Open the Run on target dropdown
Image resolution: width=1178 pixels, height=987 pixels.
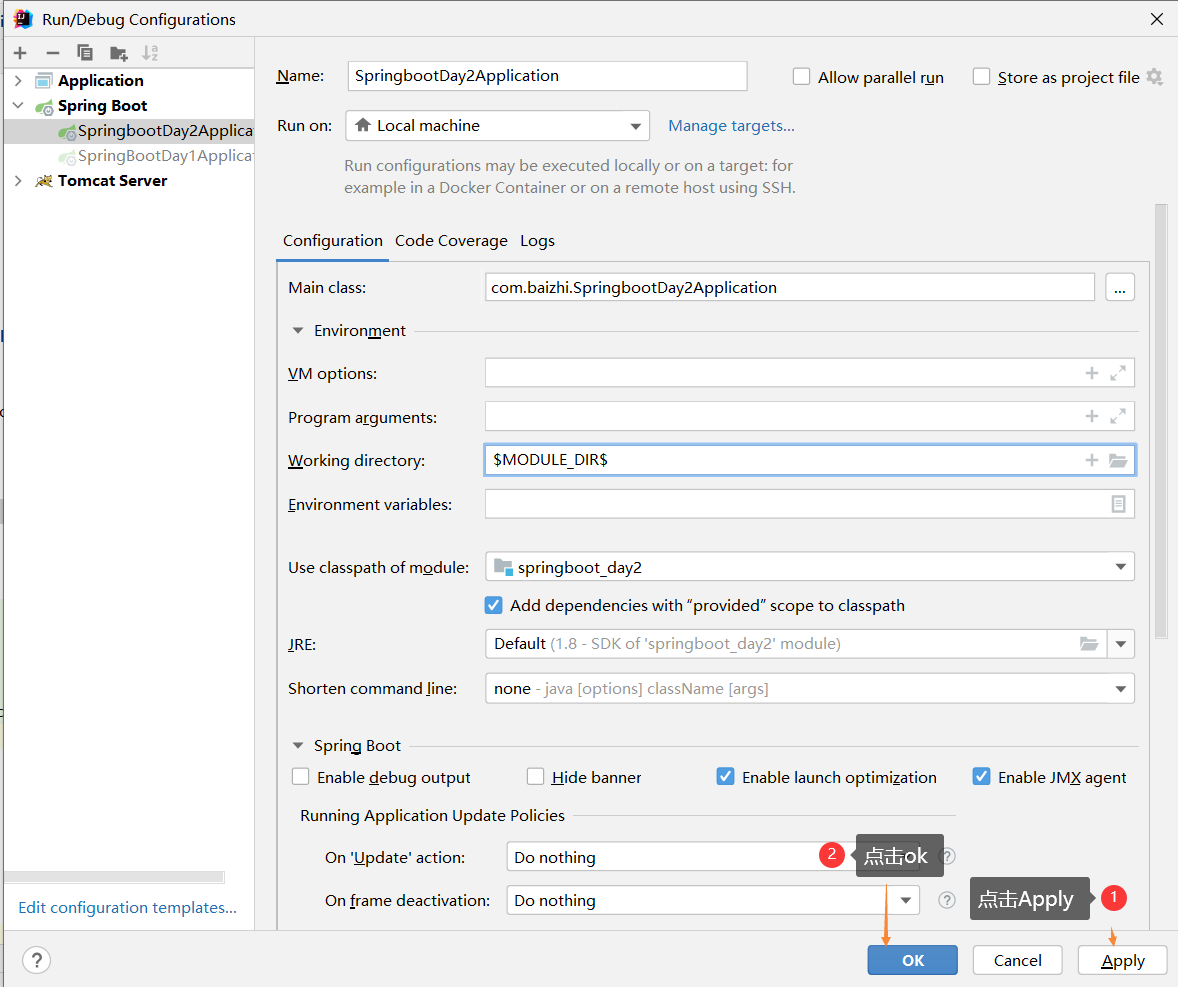pyautogui.click(x=497, y=125)
